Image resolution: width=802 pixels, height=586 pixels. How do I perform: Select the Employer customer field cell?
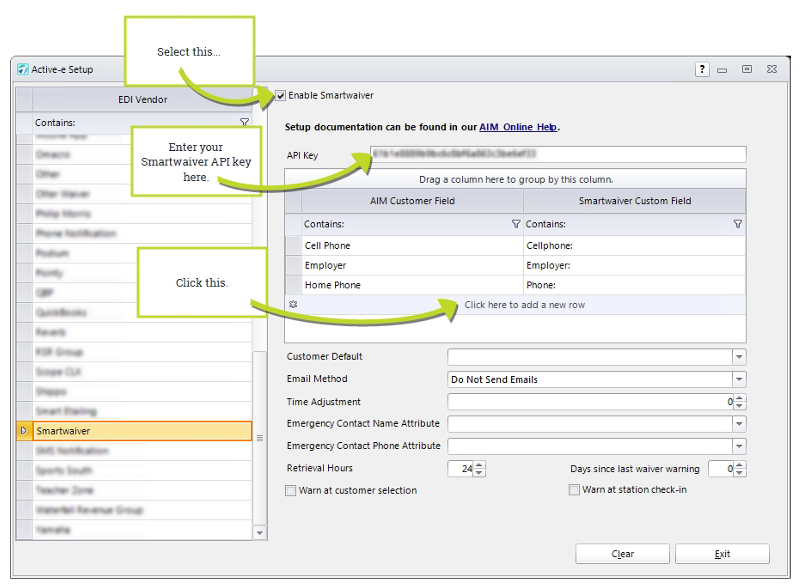pyautogui.click(x=412, y=265)
